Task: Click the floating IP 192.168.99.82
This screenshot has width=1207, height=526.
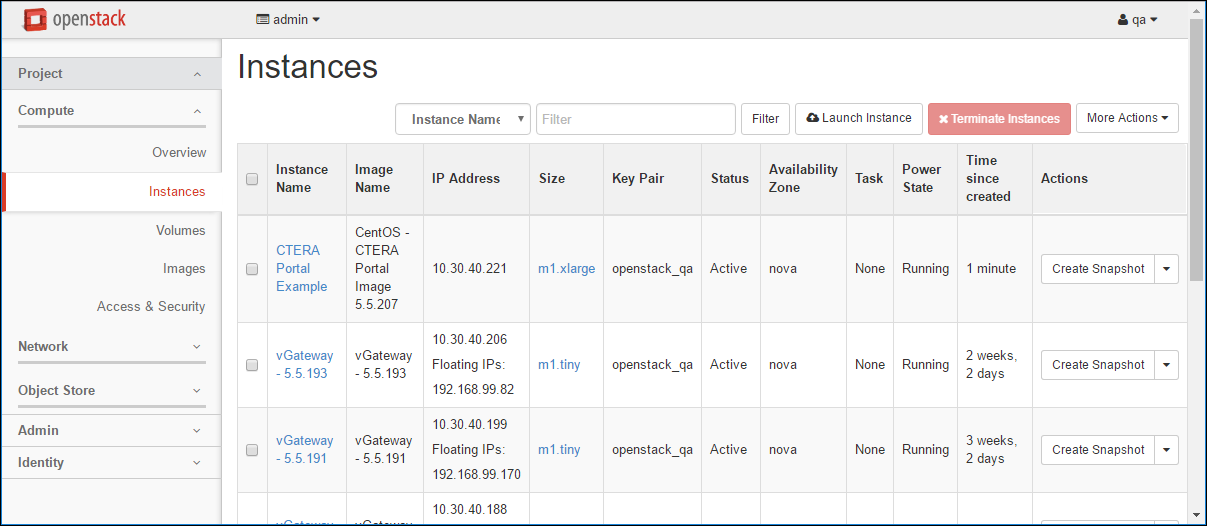Action: (473, 390)
